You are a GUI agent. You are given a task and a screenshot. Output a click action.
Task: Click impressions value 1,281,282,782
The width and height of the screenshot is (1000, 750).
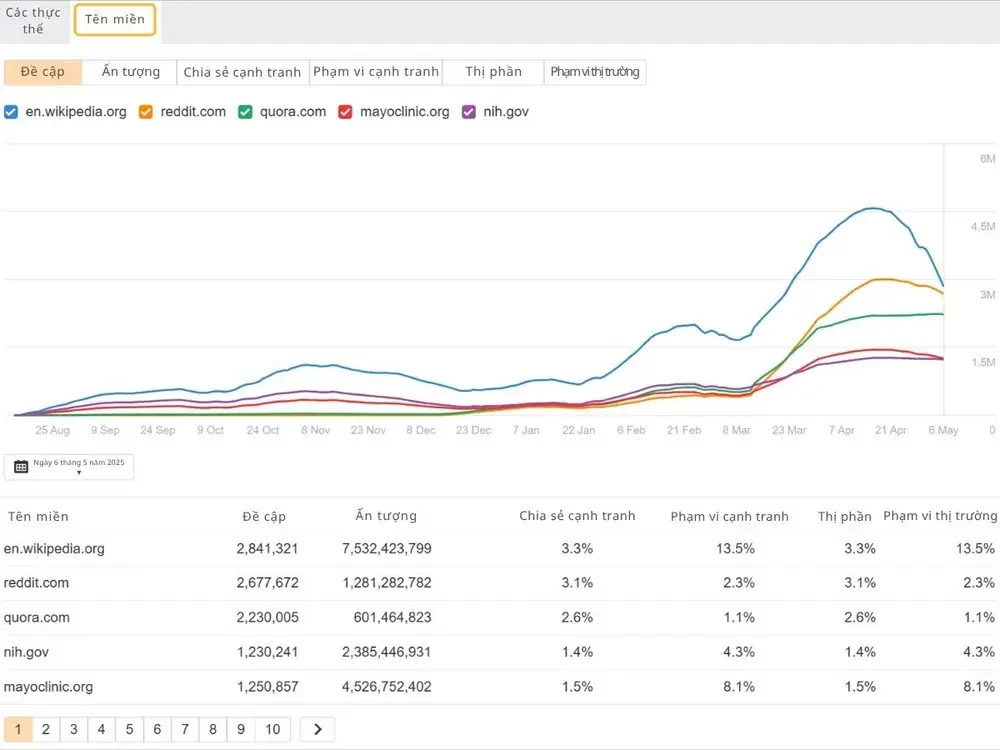[x=386, y=583]
